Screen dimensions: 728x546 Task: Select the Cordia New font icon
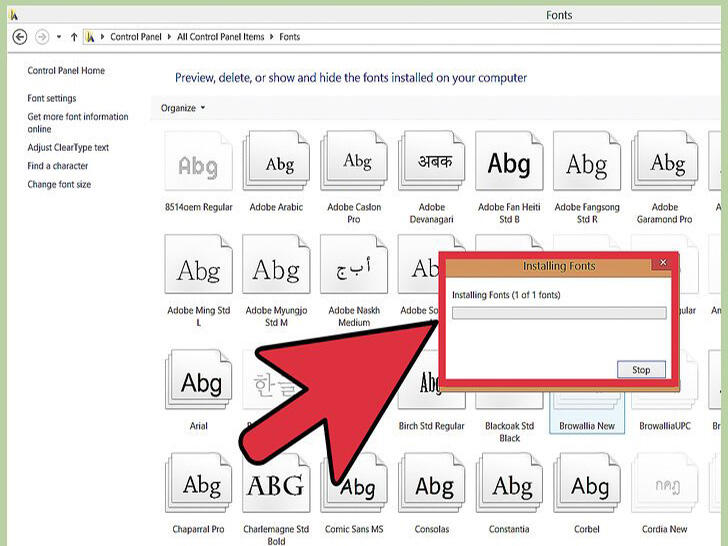tap(665, 483)
